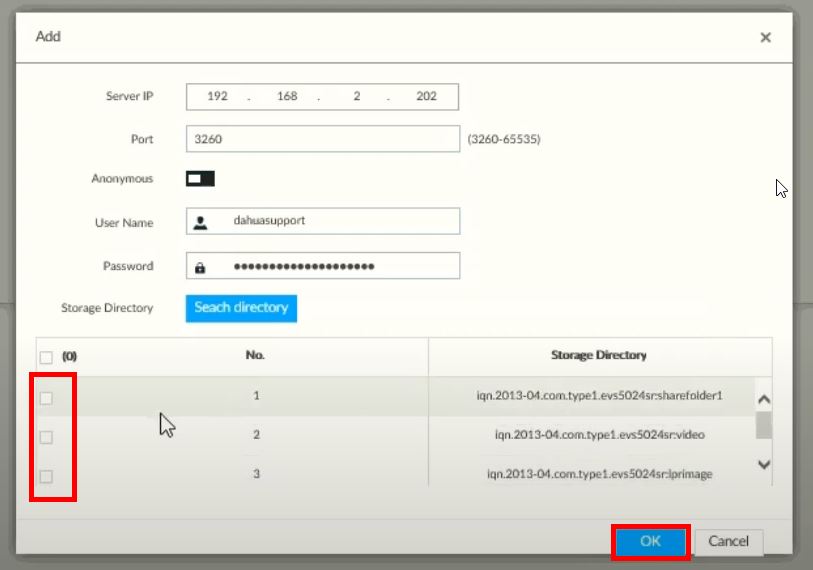Select the row ending in sharefolder1
813x570 pixels.
pos(395,396)
